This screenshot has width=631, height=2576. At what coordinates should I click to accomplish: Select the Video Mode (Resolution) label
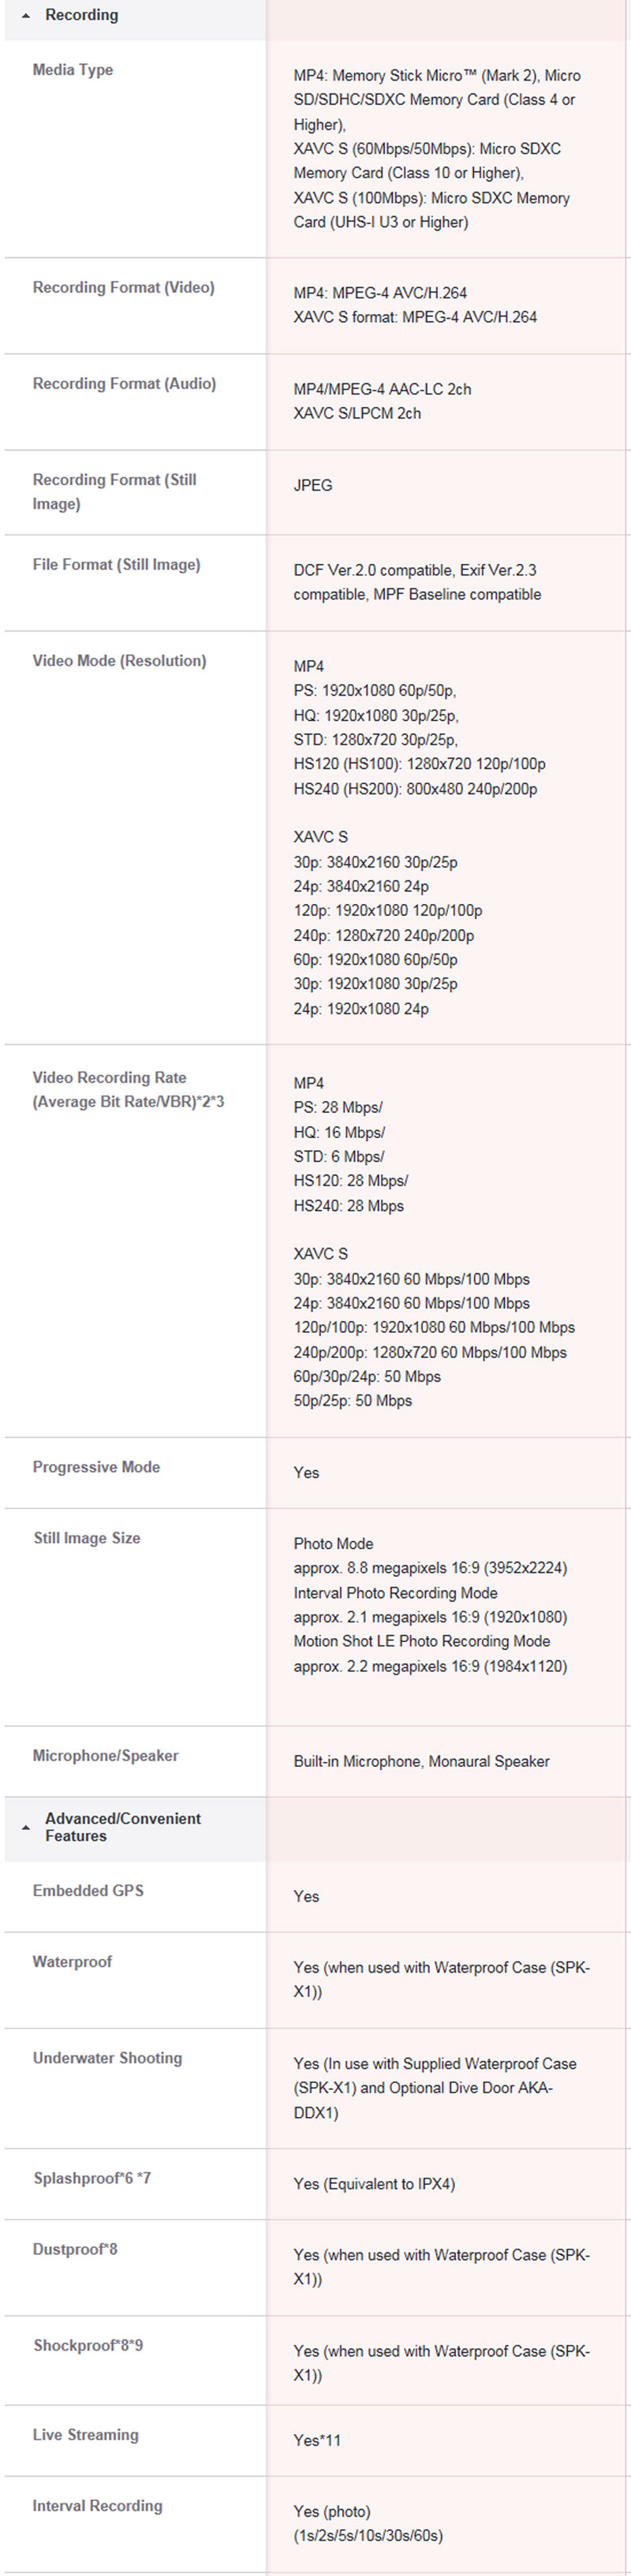coord(119,661)
